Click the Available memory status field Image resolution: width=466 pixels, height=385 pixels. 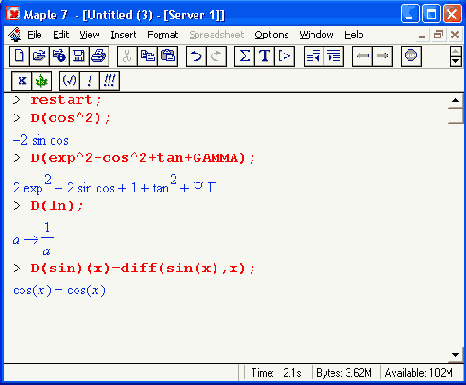coord(419,373)
